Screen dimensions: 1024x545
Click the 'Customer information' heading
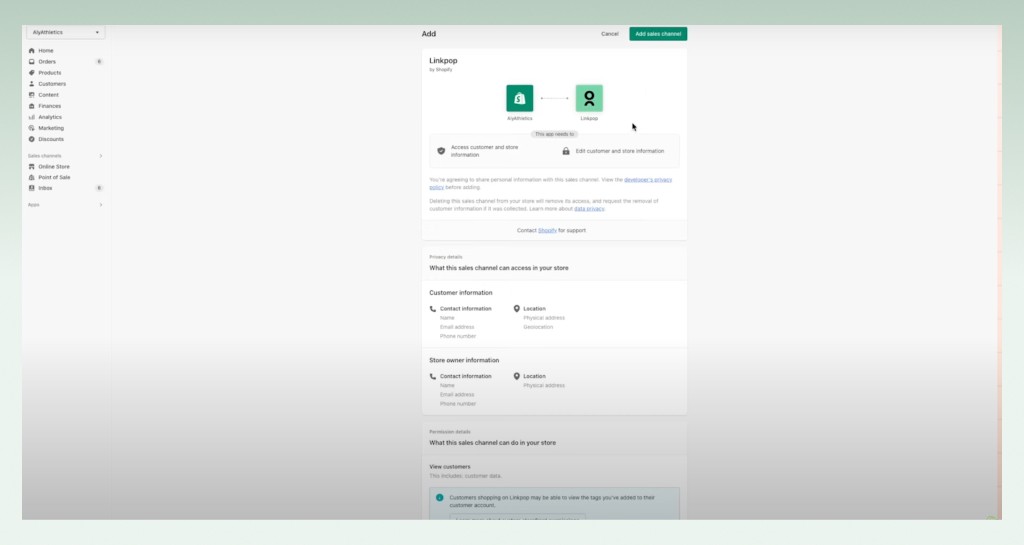click(461, 292)
